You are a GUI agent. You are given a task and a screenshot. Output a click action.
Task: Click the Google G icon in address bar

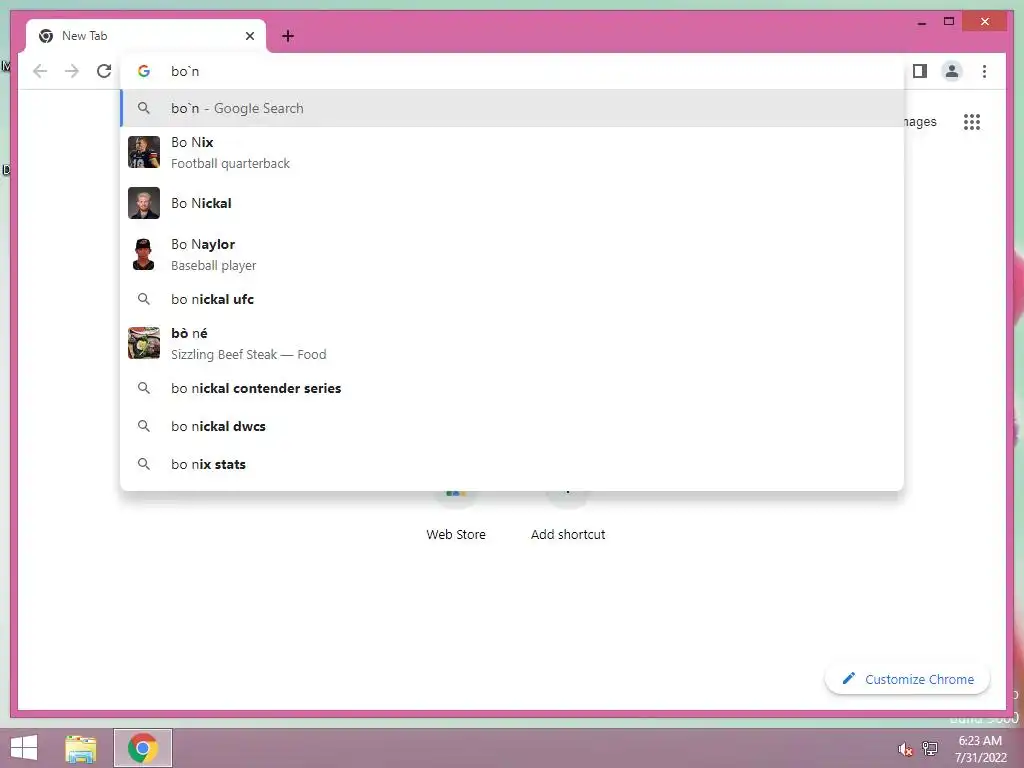pos(144,71)
